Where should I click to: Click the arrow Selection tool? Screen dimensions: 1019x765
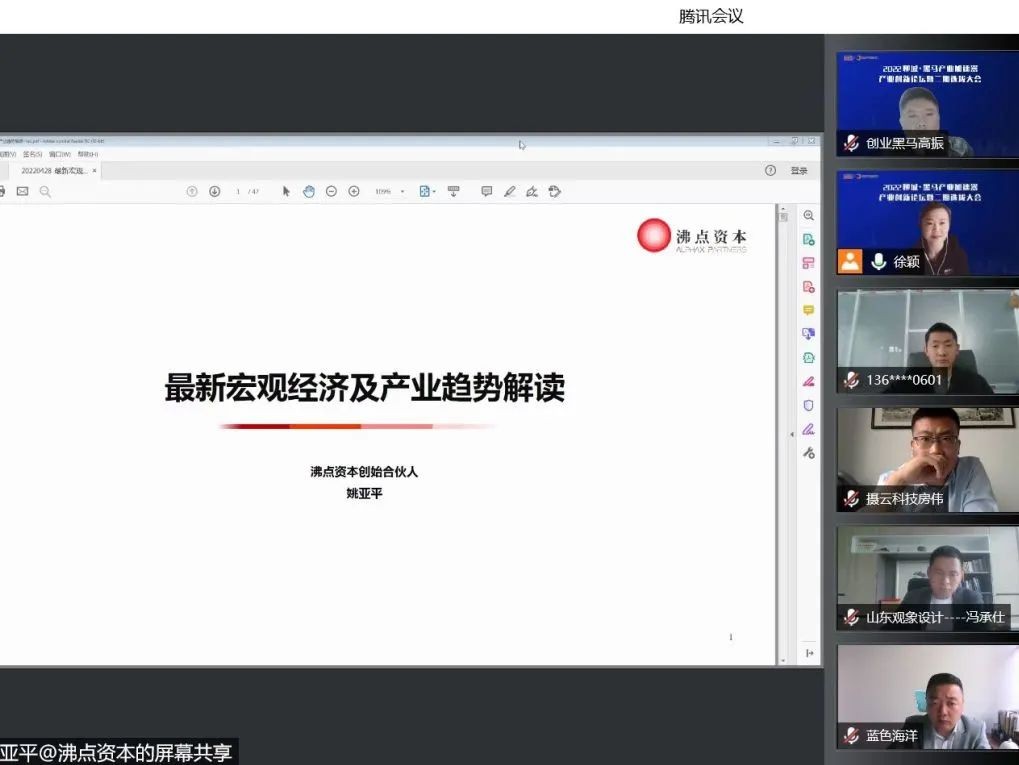[286, 191]
